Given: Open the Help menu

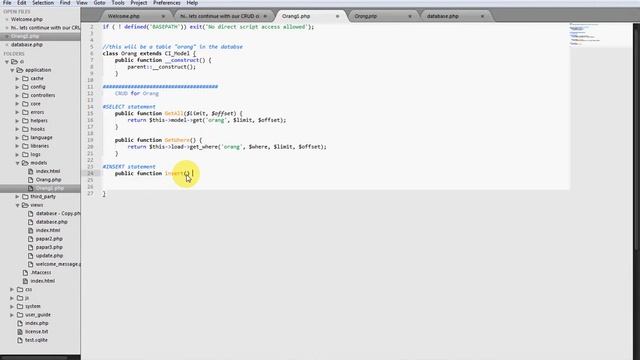Looking at the screenshot, I should point(192,3).
